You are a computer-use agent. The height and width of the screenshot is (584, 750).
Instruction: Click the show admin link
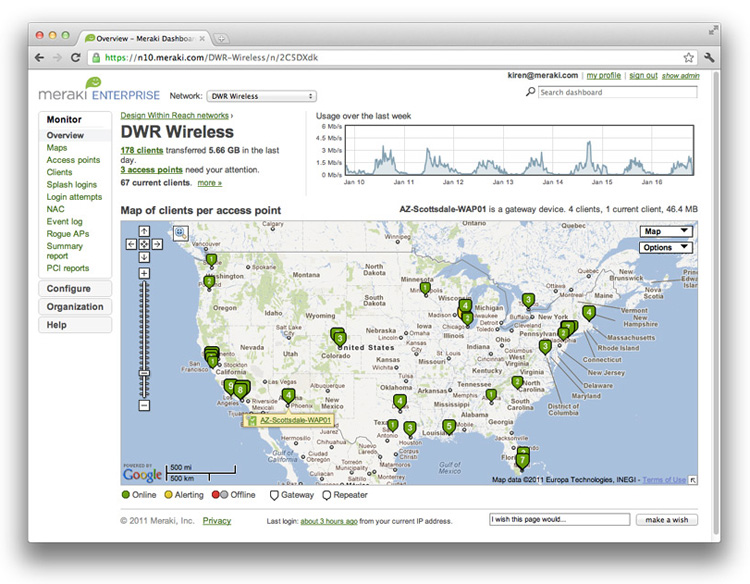[681, 76]
